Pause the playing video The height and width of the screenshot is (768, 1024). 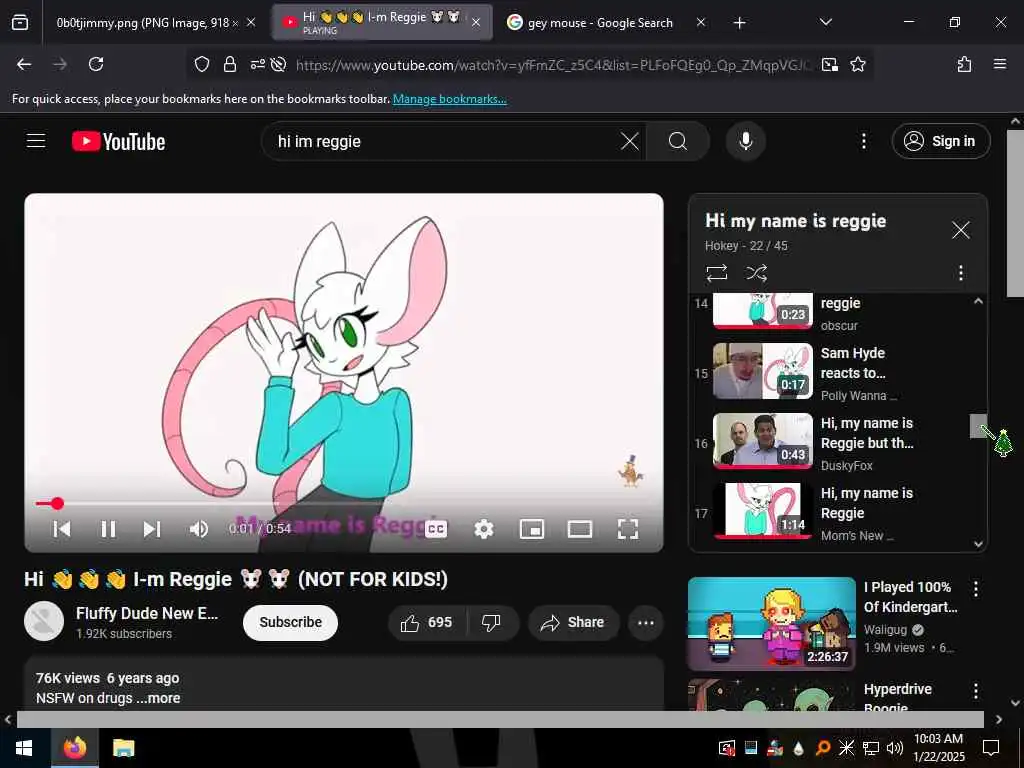coord(108,528)
